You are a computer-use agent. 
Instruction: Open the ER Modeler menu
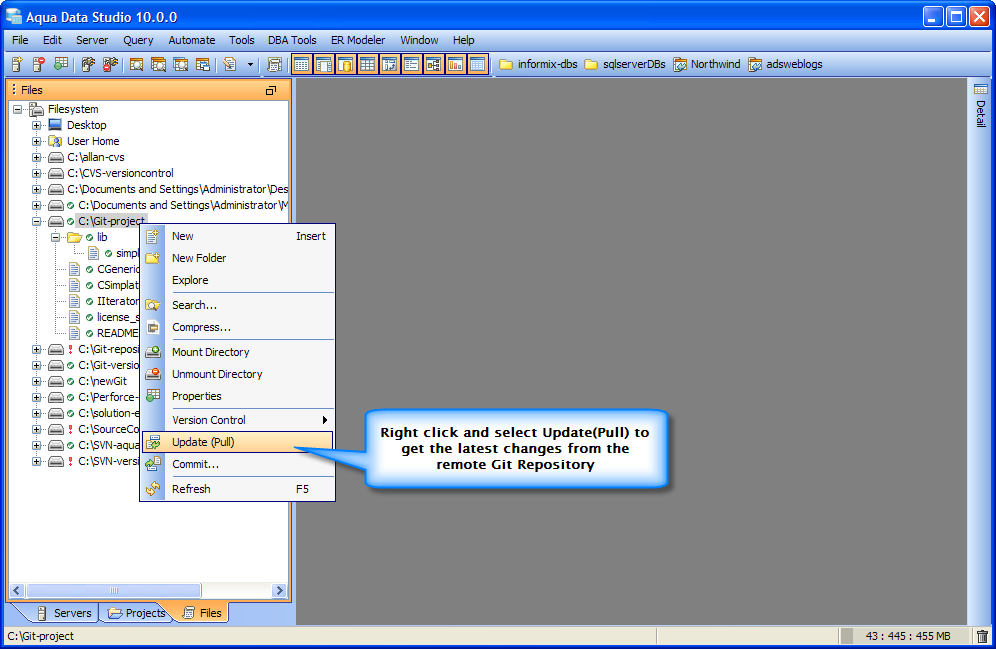(x=358, y=40)
